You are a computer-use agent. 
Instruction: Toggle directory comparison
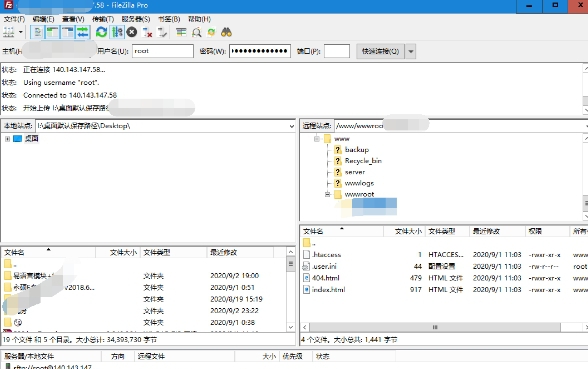(196, 32)
